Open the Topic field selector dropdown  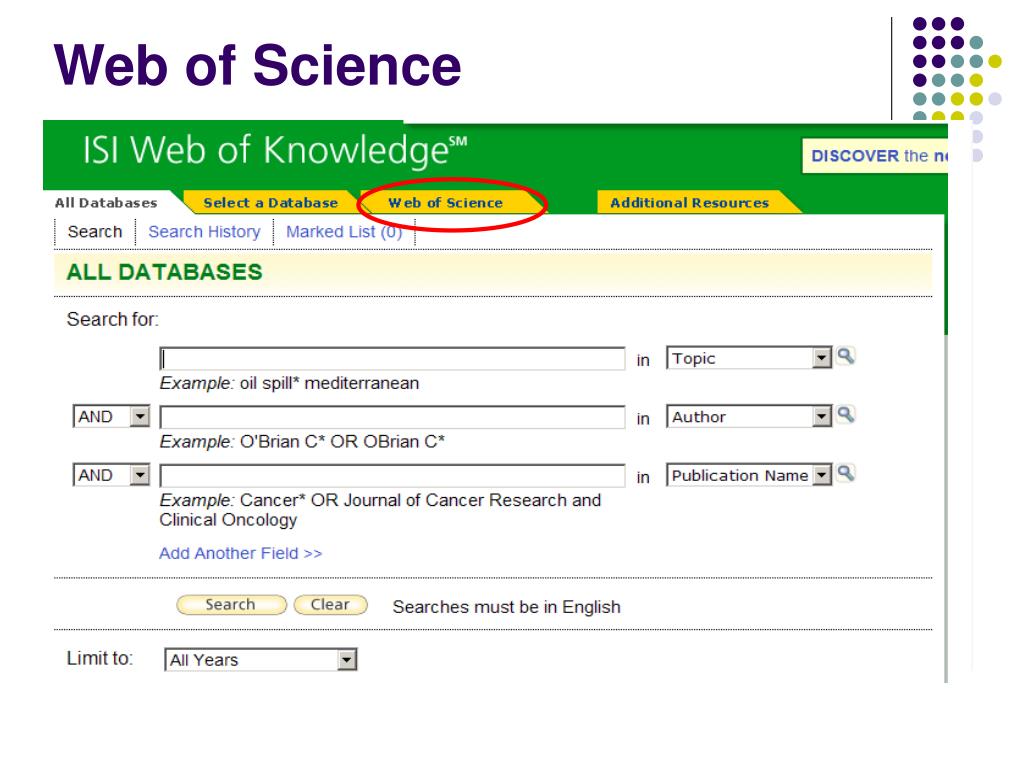749,358
